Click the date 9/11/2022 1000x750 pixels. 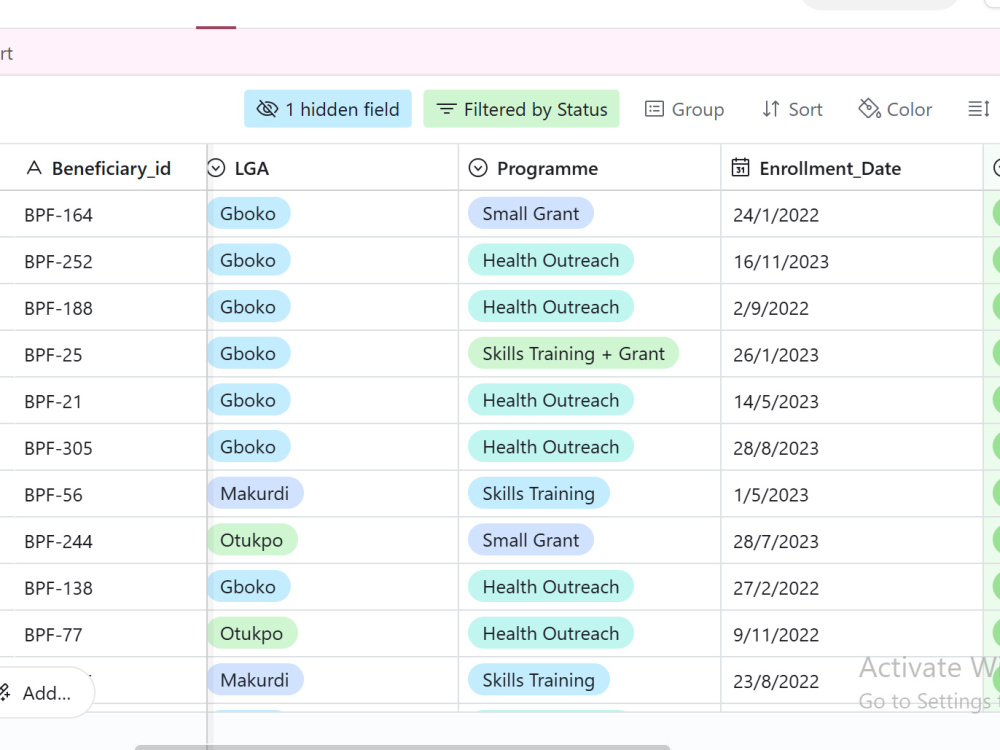776,635
